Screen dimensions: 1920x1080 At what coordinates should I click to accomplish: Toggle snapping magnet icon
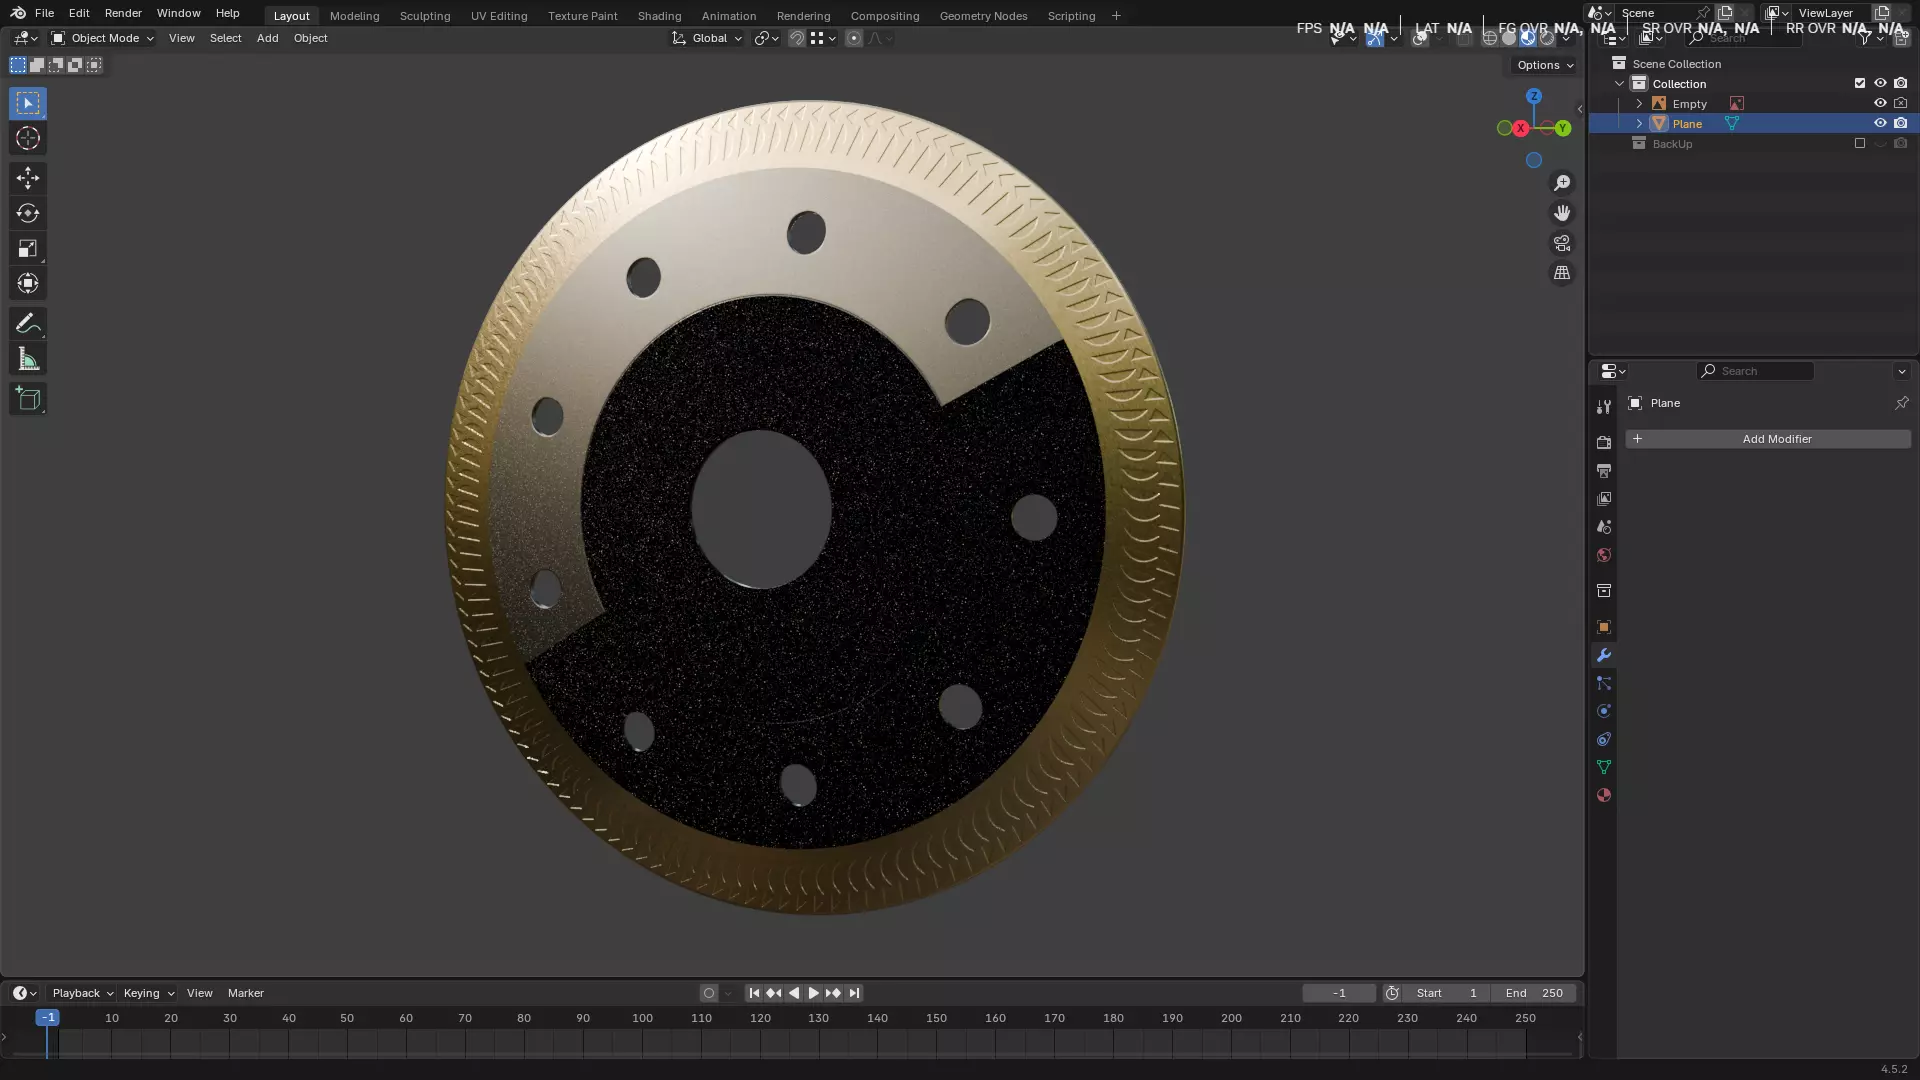click(797, 38)
